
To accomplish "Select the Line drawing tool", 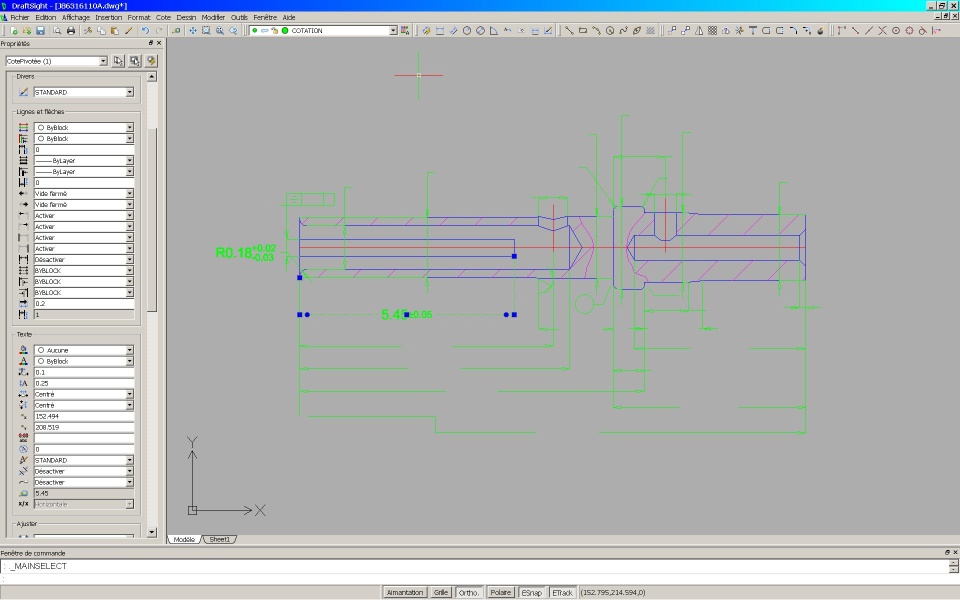I will 569,30.
